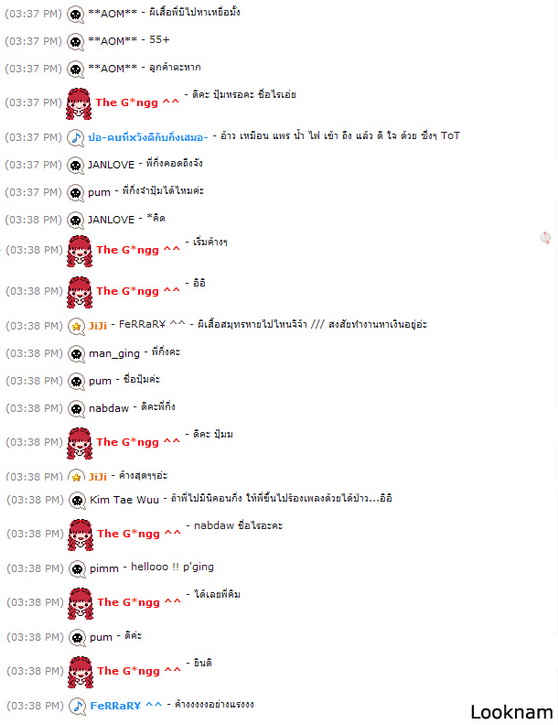Image resolution: width=558 pixels, height=725 pixels.
Task: Open the blue FeRRaR¥ ^^ username at bottom
Action: tap(126, 706)
